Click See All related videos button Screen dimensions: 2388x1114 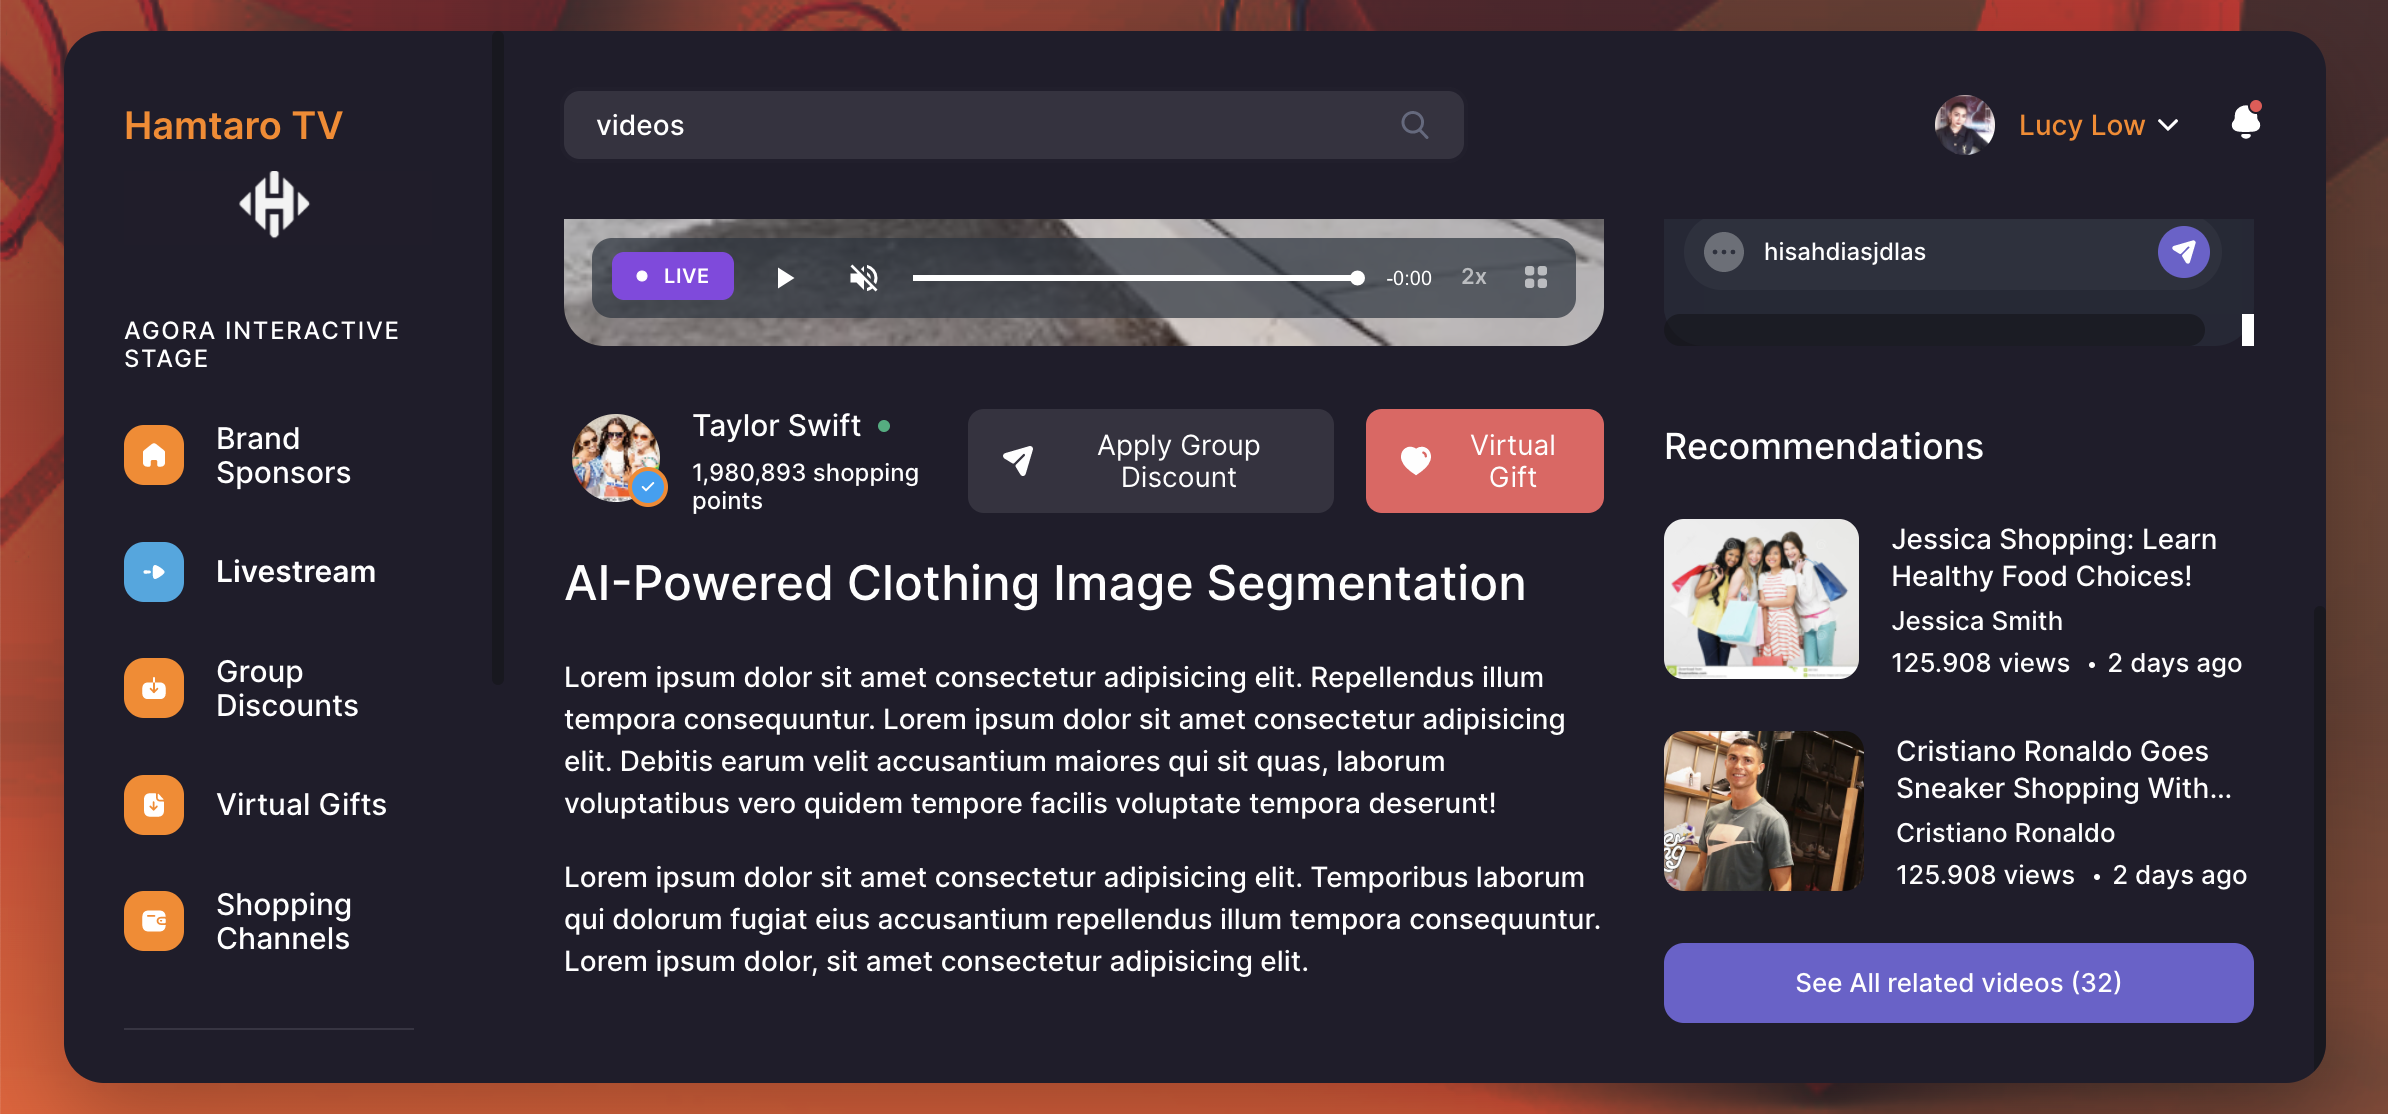tap(1958, 983)
